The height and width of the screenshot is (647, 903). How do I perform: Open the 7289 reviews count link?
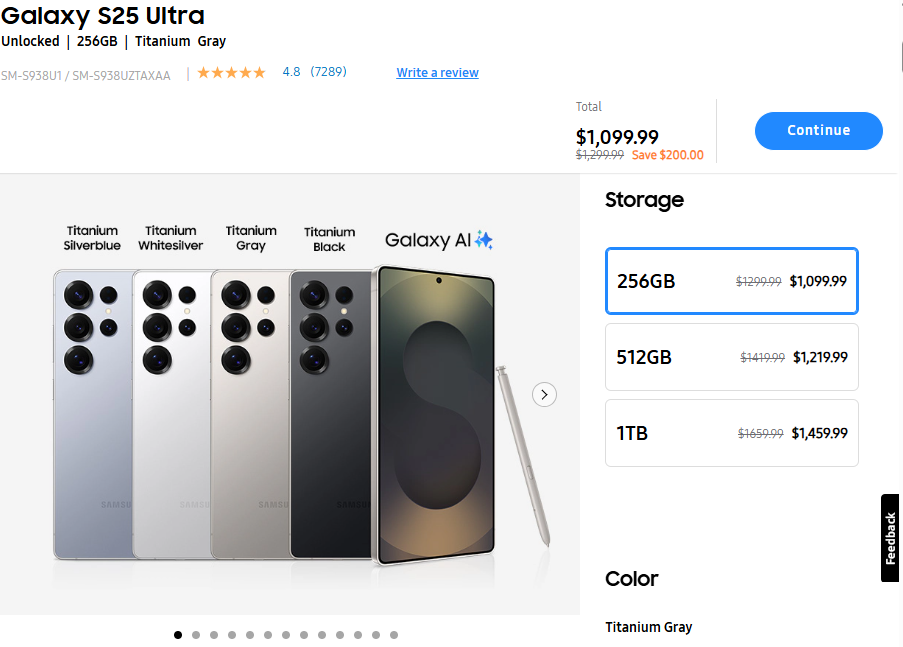(x=328, y=72)
